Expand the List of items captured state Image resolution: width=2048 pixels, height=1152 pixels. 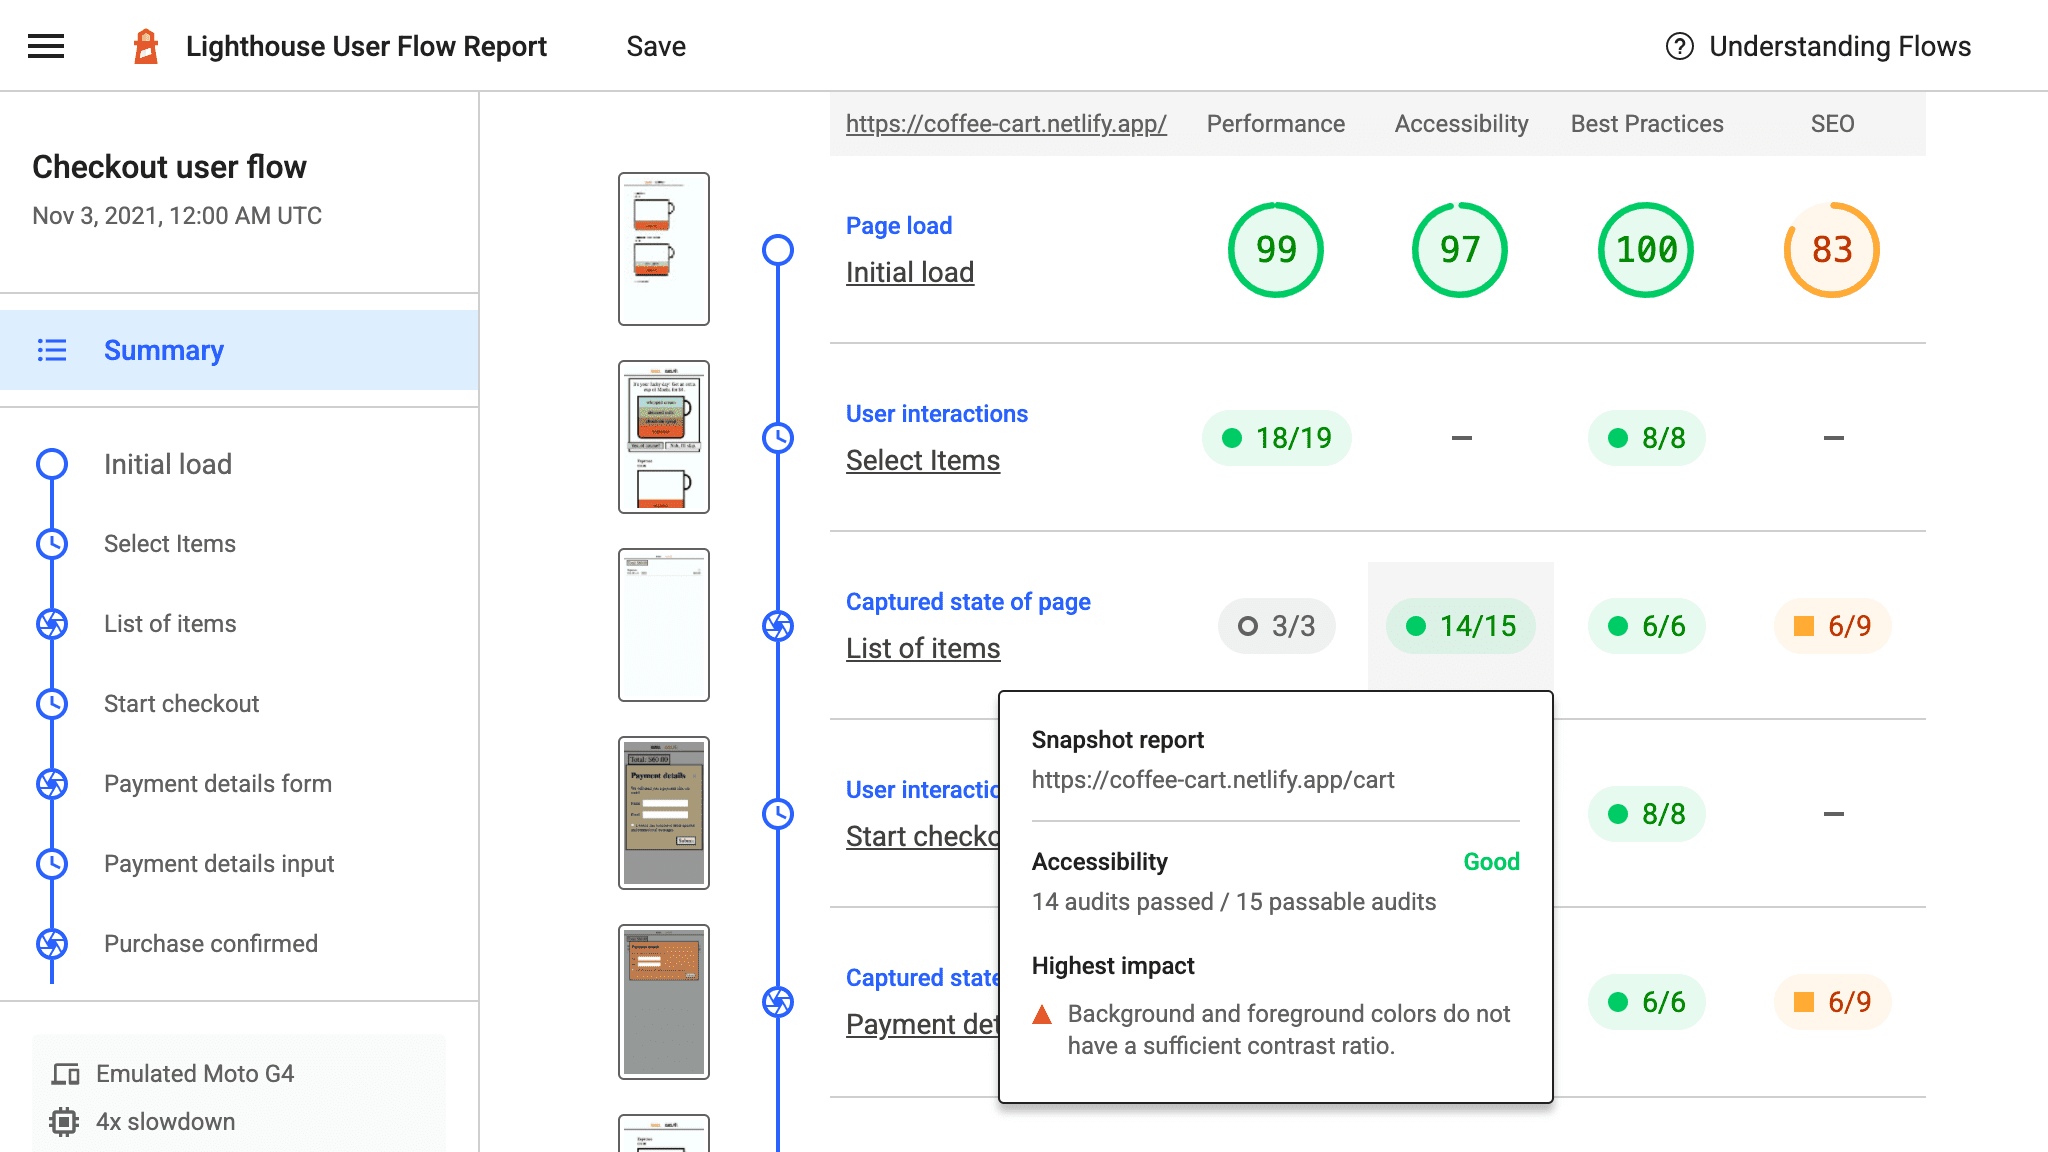coord(924,648)
